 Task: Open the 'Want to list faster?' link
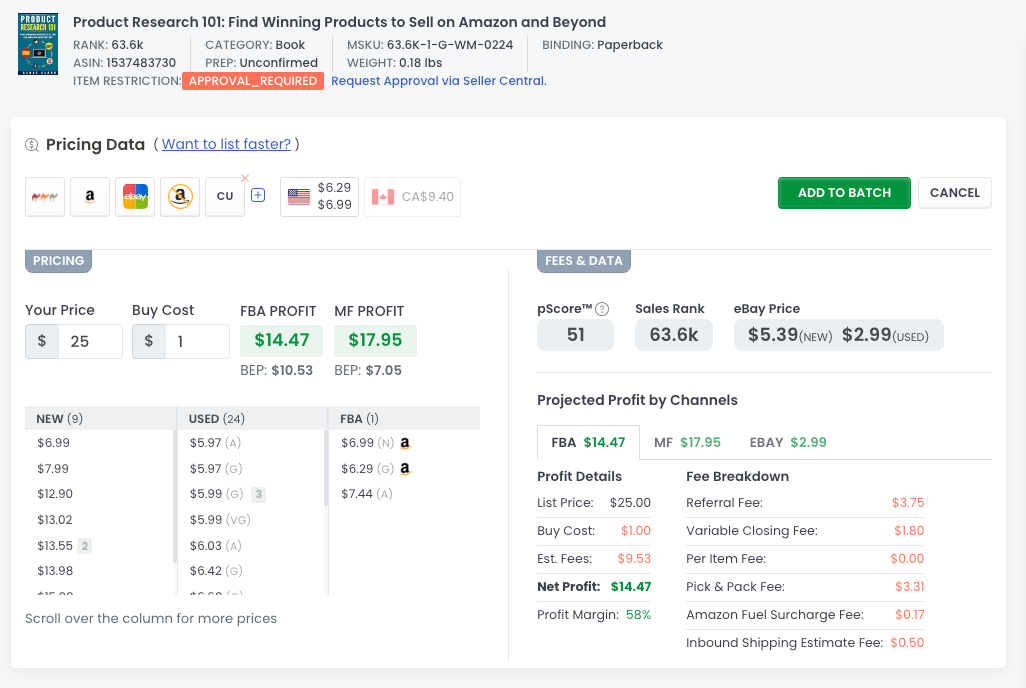[226, 144]
